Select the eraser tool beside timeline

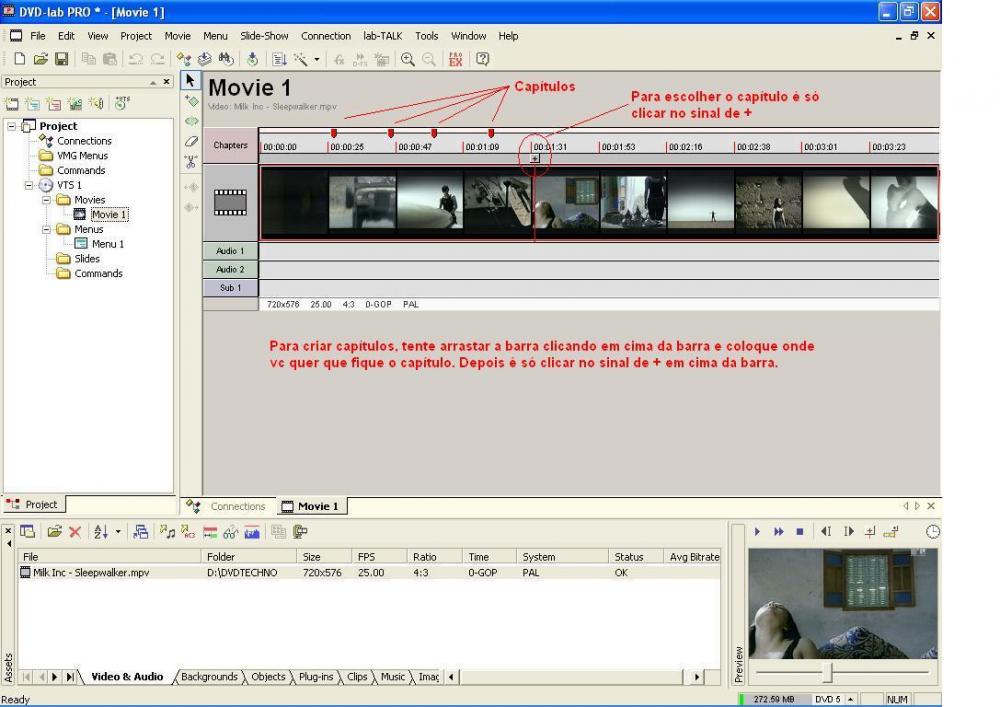click(x=191, y=141)
